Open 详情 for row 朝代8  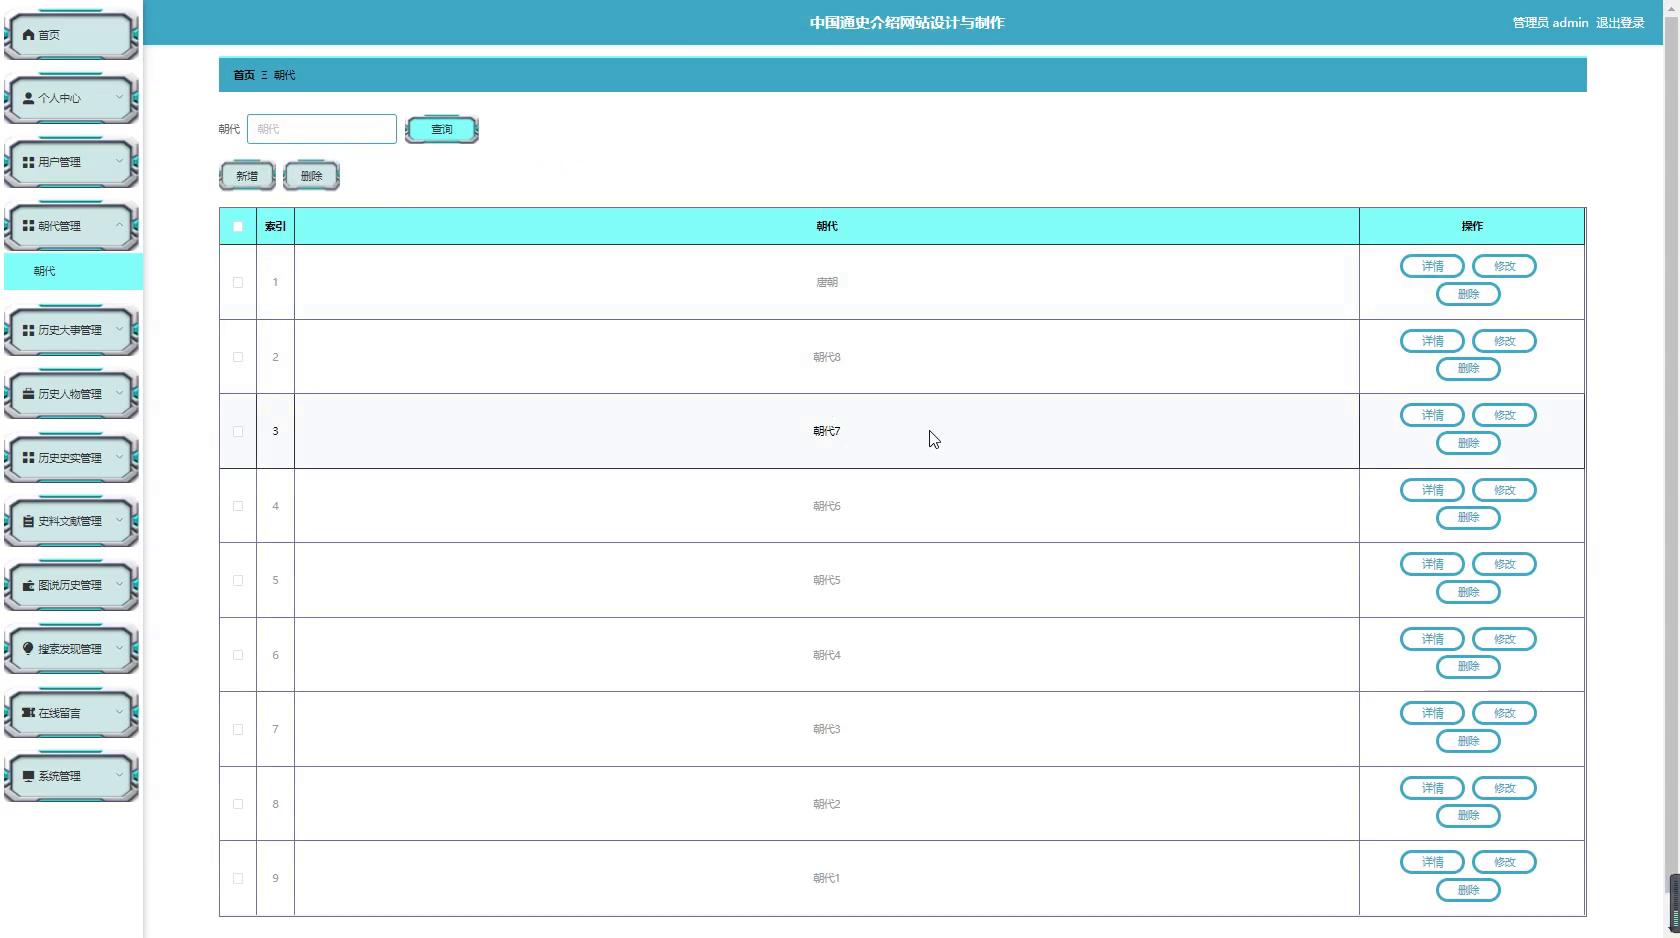[1432, 341]
